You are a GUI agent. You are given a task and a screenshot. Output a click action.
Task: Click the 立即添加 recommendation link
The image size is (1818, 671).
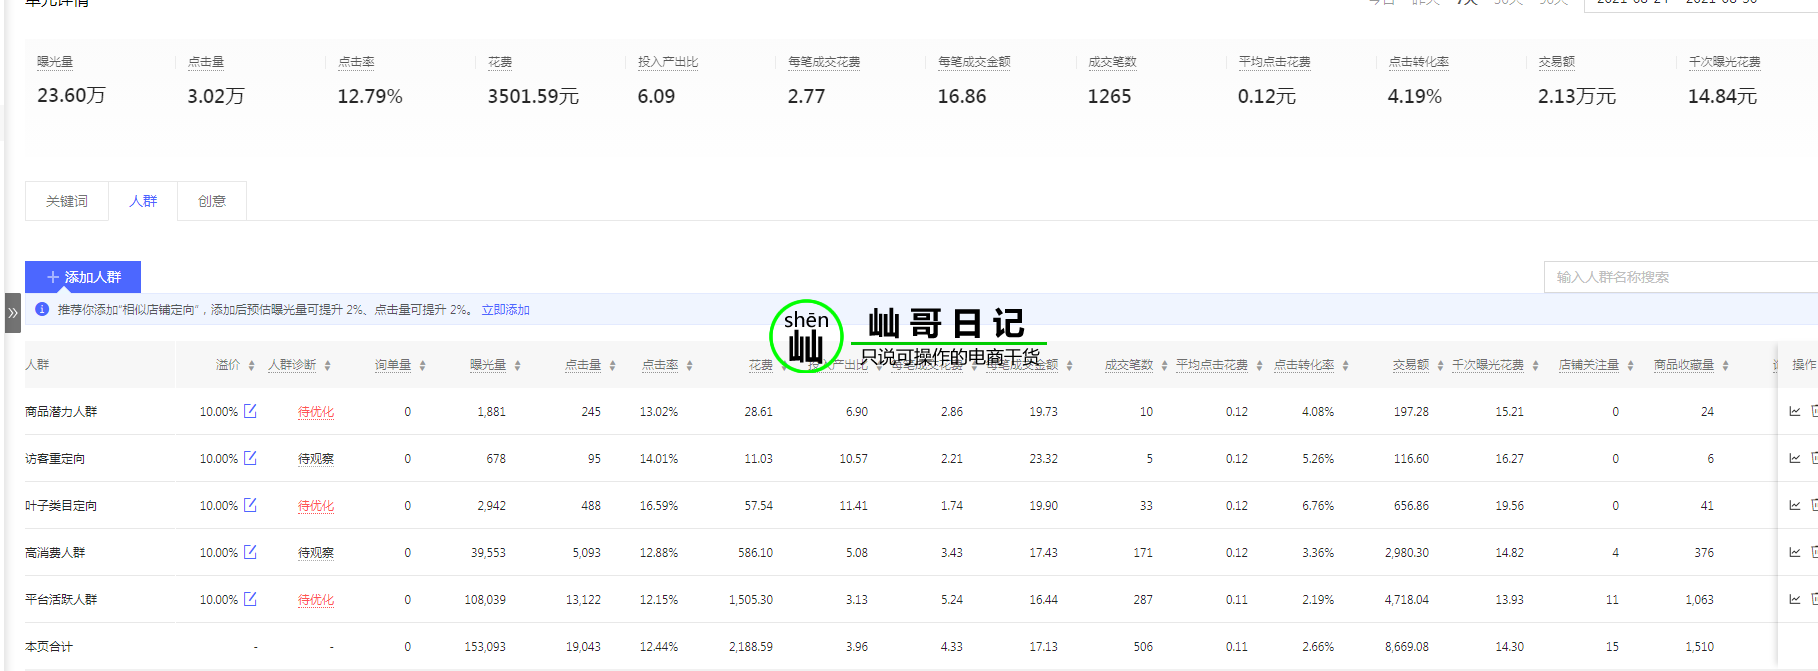click(x=505, y=310)
